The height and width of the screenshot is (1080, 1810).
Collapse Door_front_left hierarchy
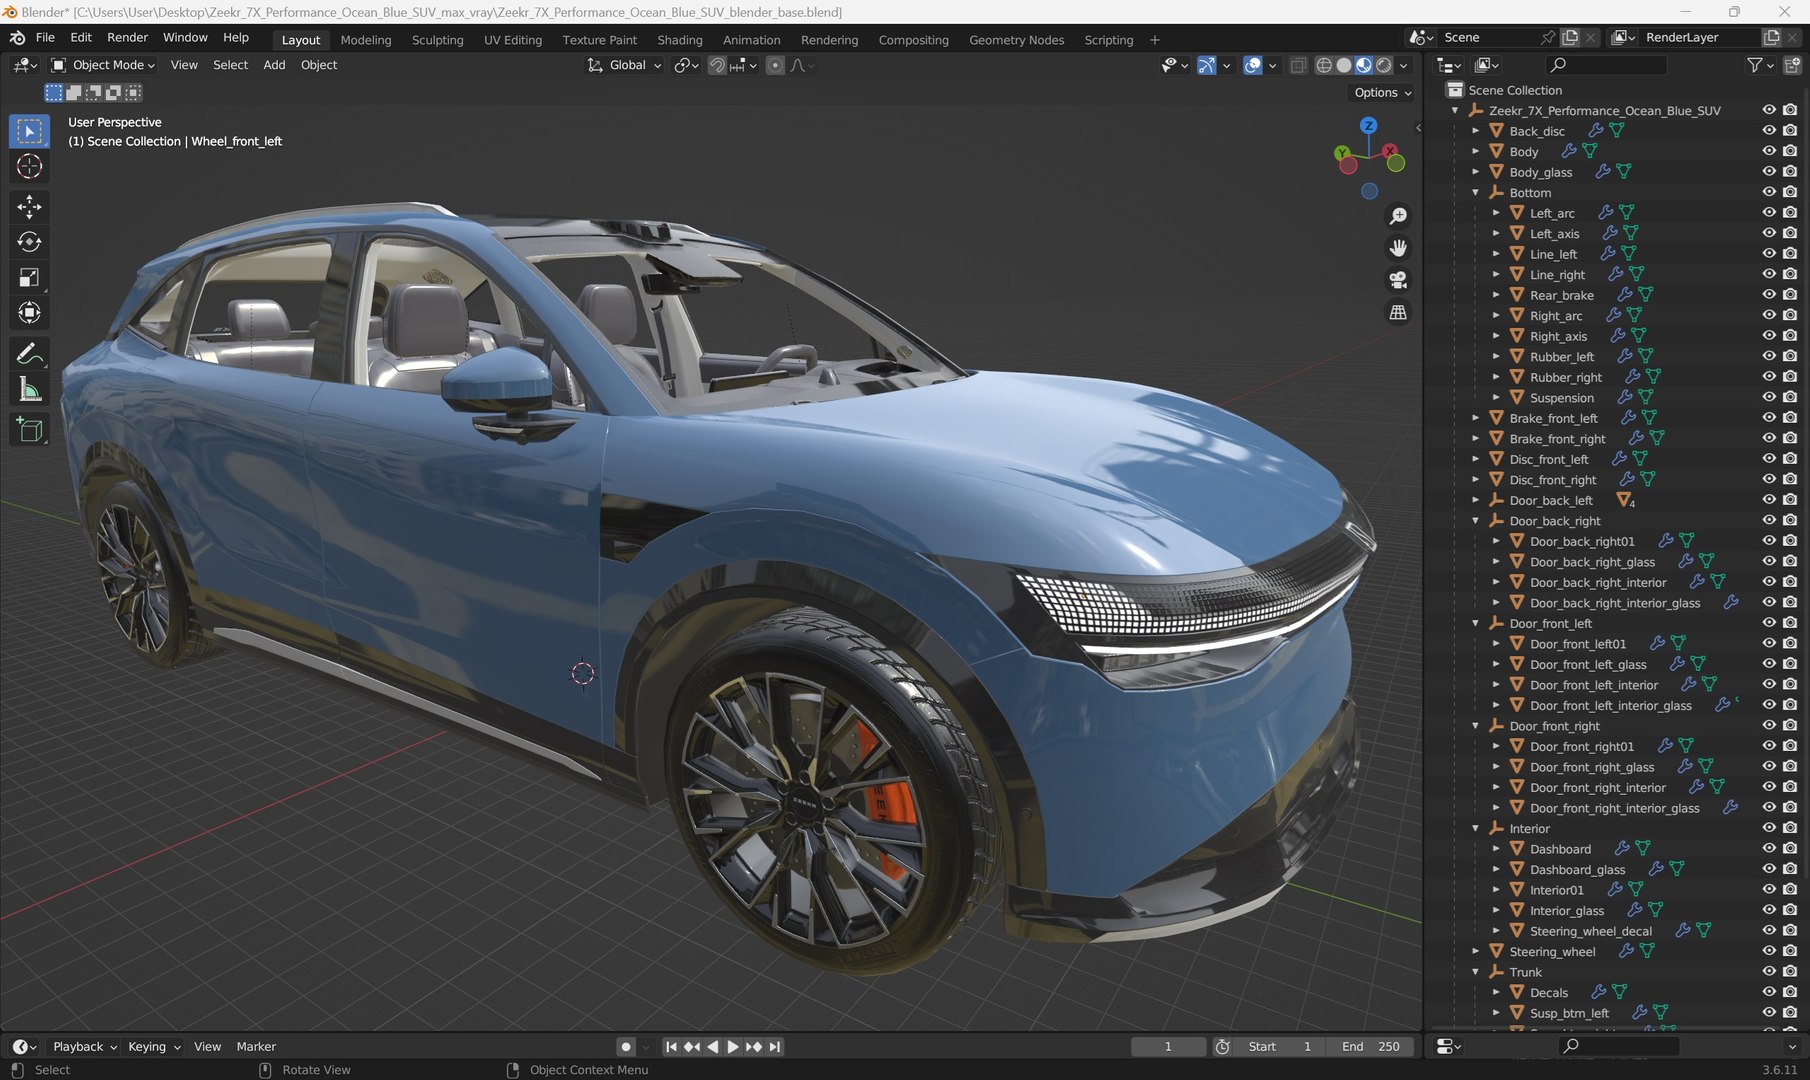coord(1476,623)
